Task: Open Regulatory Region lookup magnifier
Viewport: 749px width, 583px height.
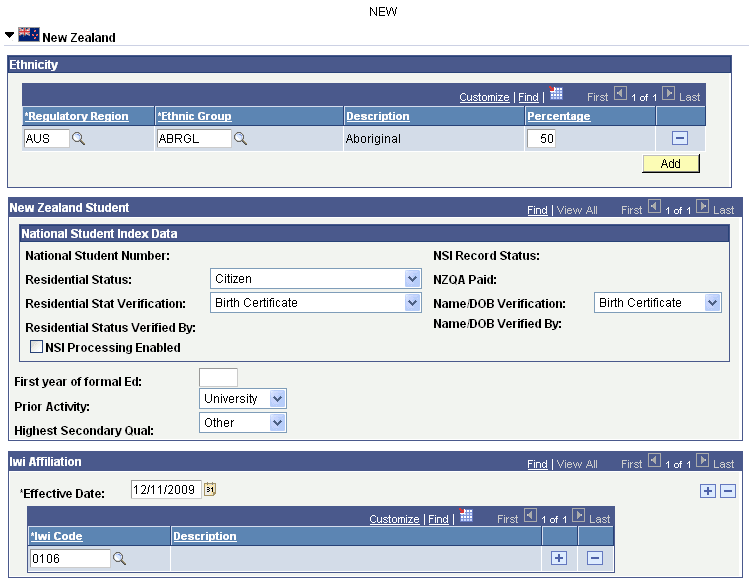Action: (78, 139)
